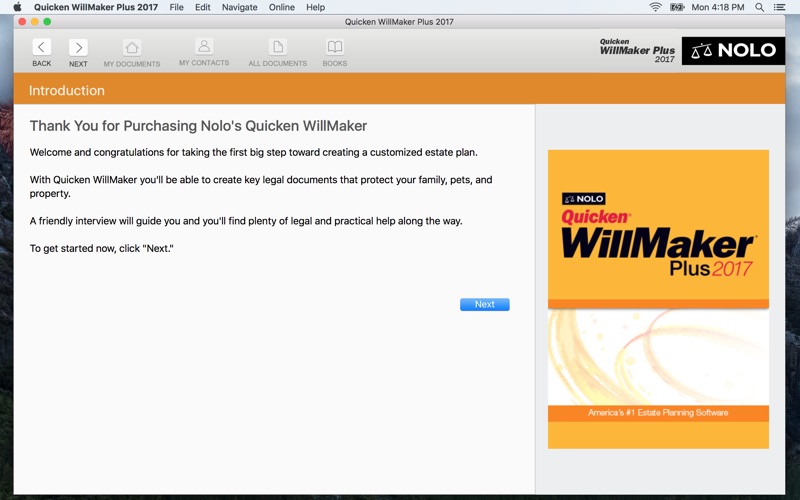800x500 pixels.
Task: Close the window with red button
Action: coord(22,21)
